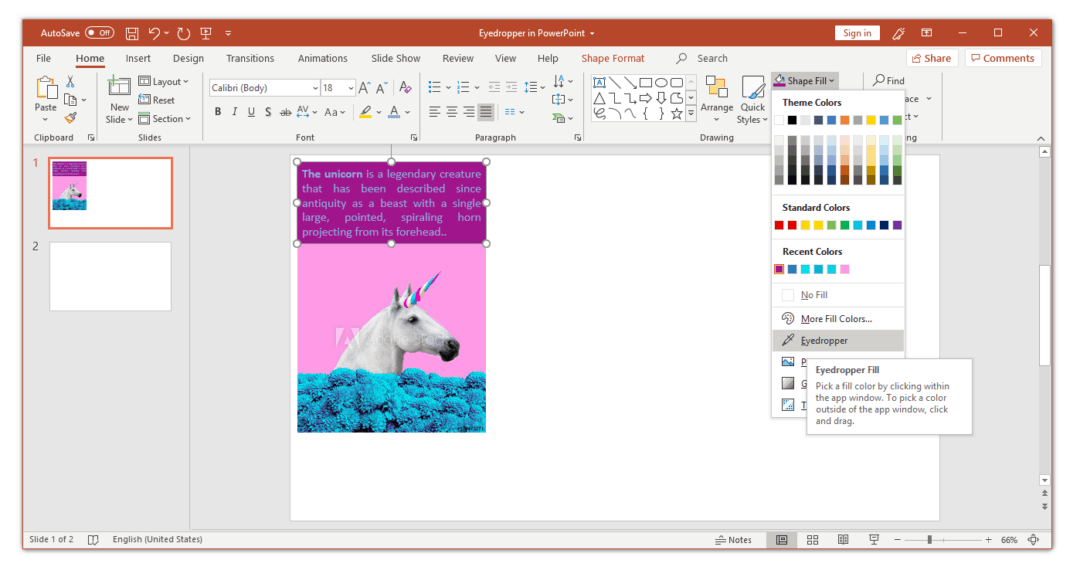
Task: Toggle the AutoSave switch
Action: [x=99, y=32]
